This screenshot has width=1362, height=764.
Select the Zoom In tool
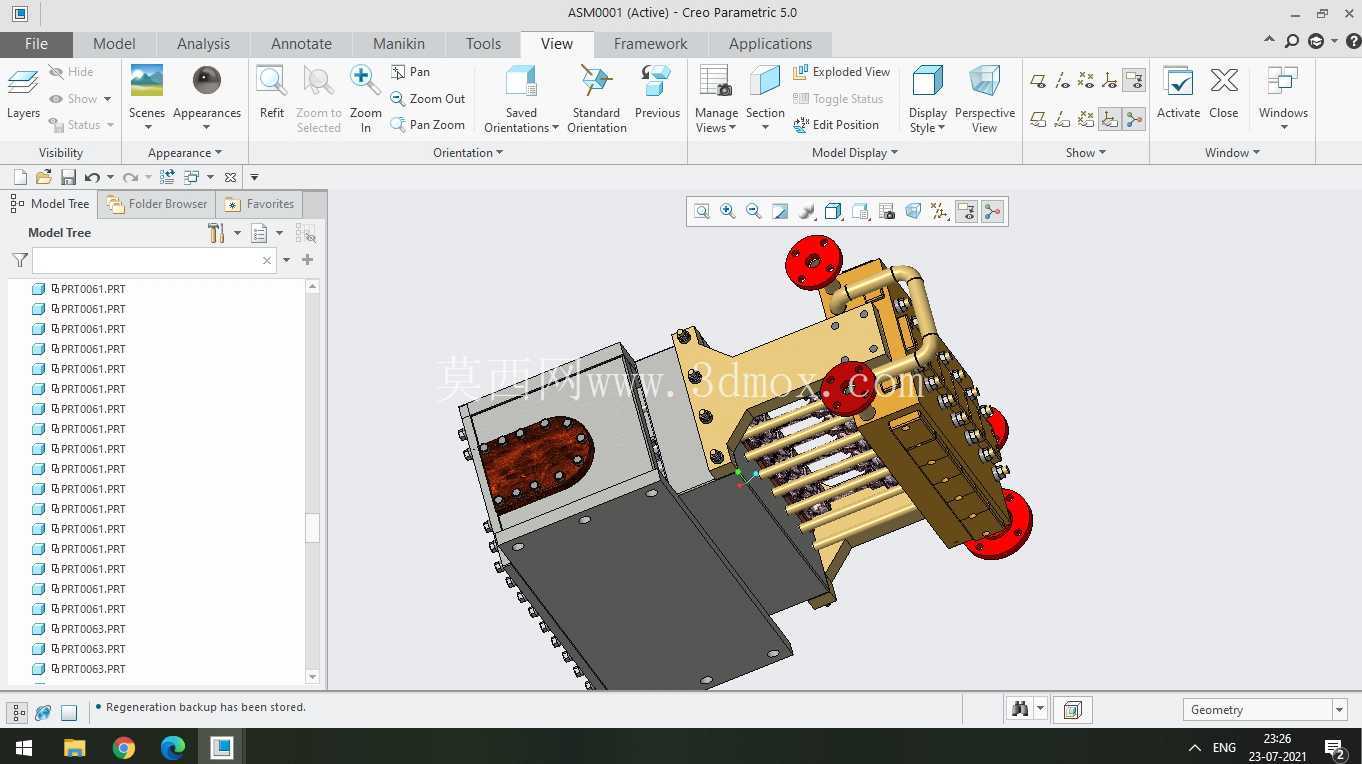365,98
